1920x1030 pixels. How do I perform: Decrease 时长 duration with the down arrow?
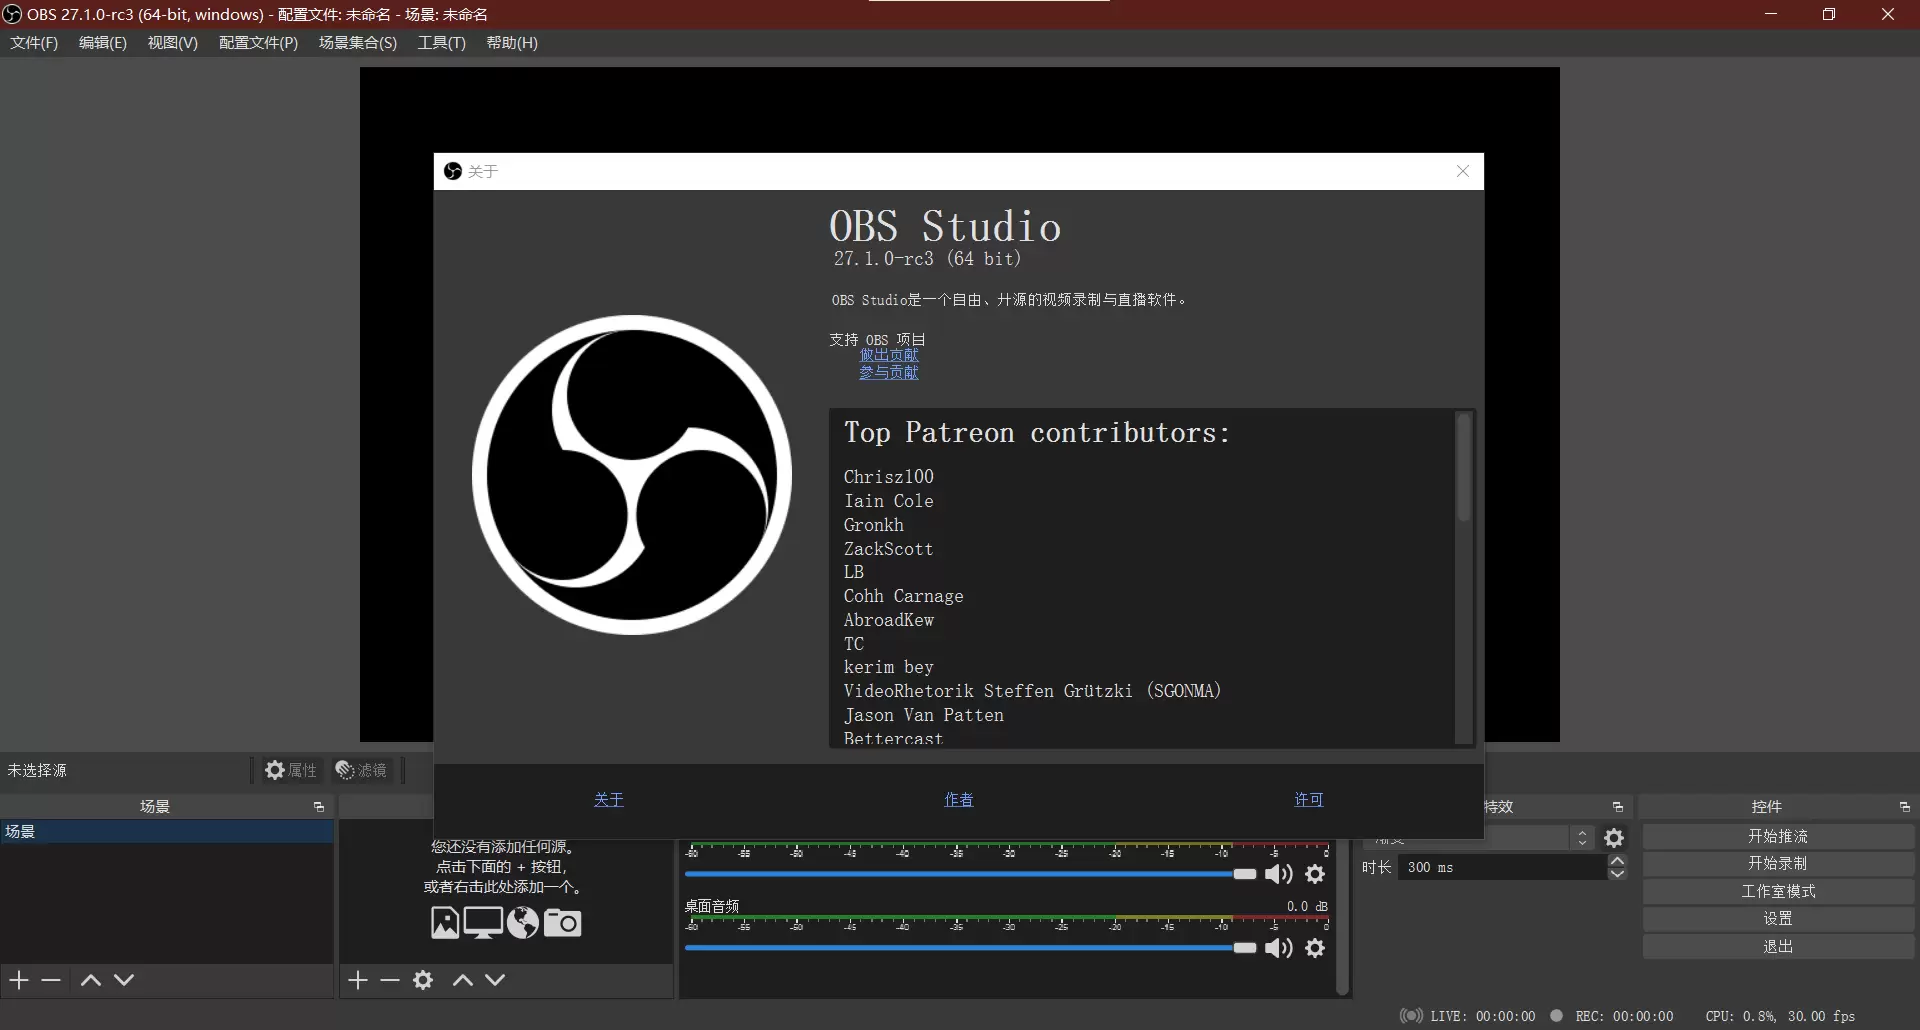(1617, 874)
